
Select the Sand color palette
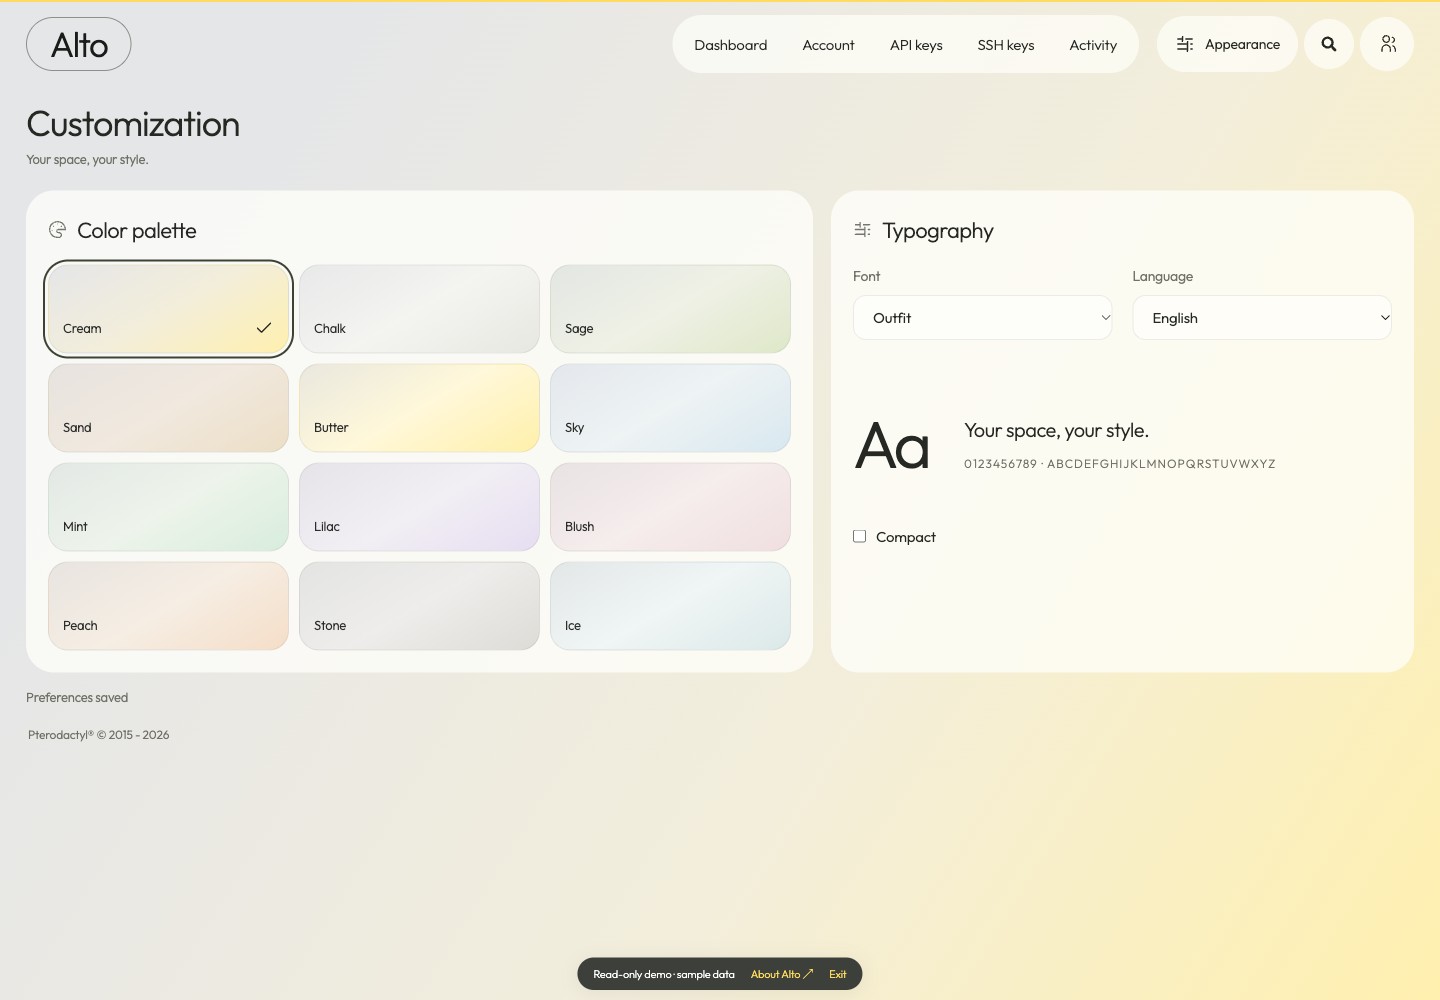pos(168,408)
